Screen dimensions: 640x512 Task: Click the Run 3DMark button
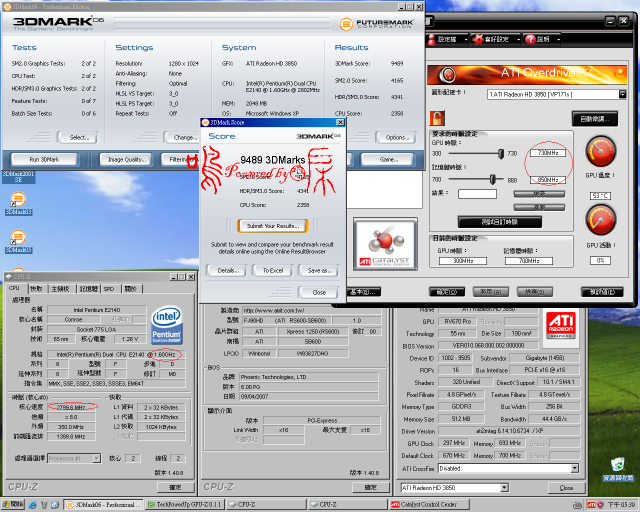tap(44, 159)
